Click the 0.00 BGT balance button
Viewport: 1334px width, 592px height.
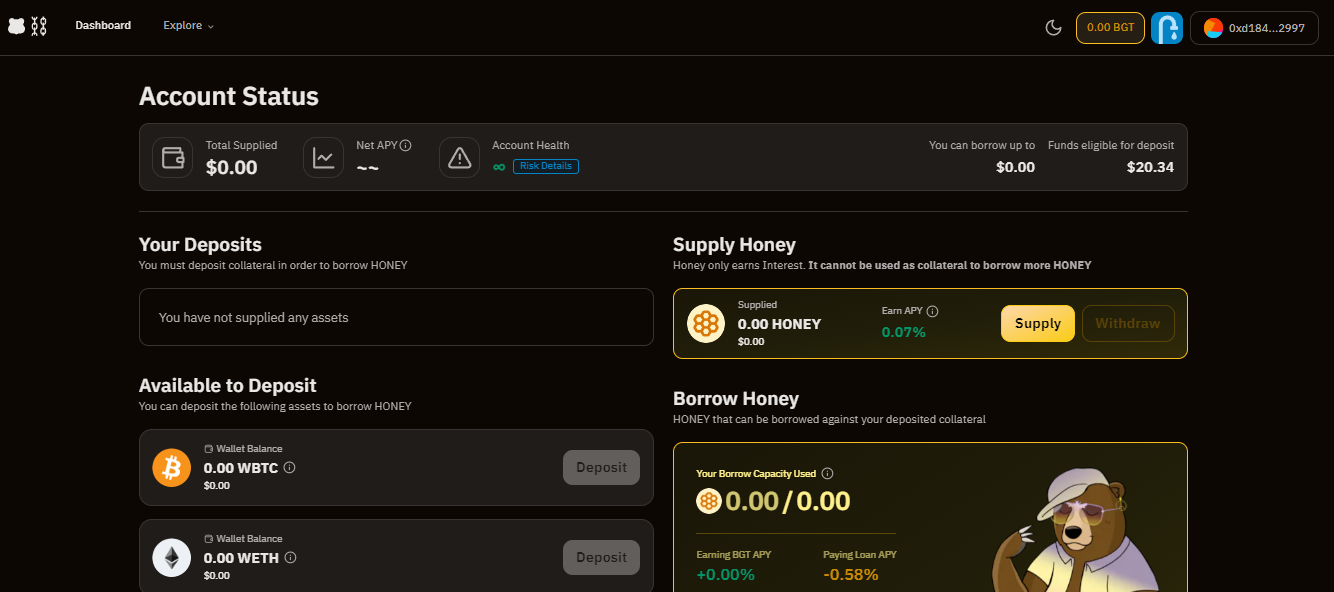coord(1110,28)
